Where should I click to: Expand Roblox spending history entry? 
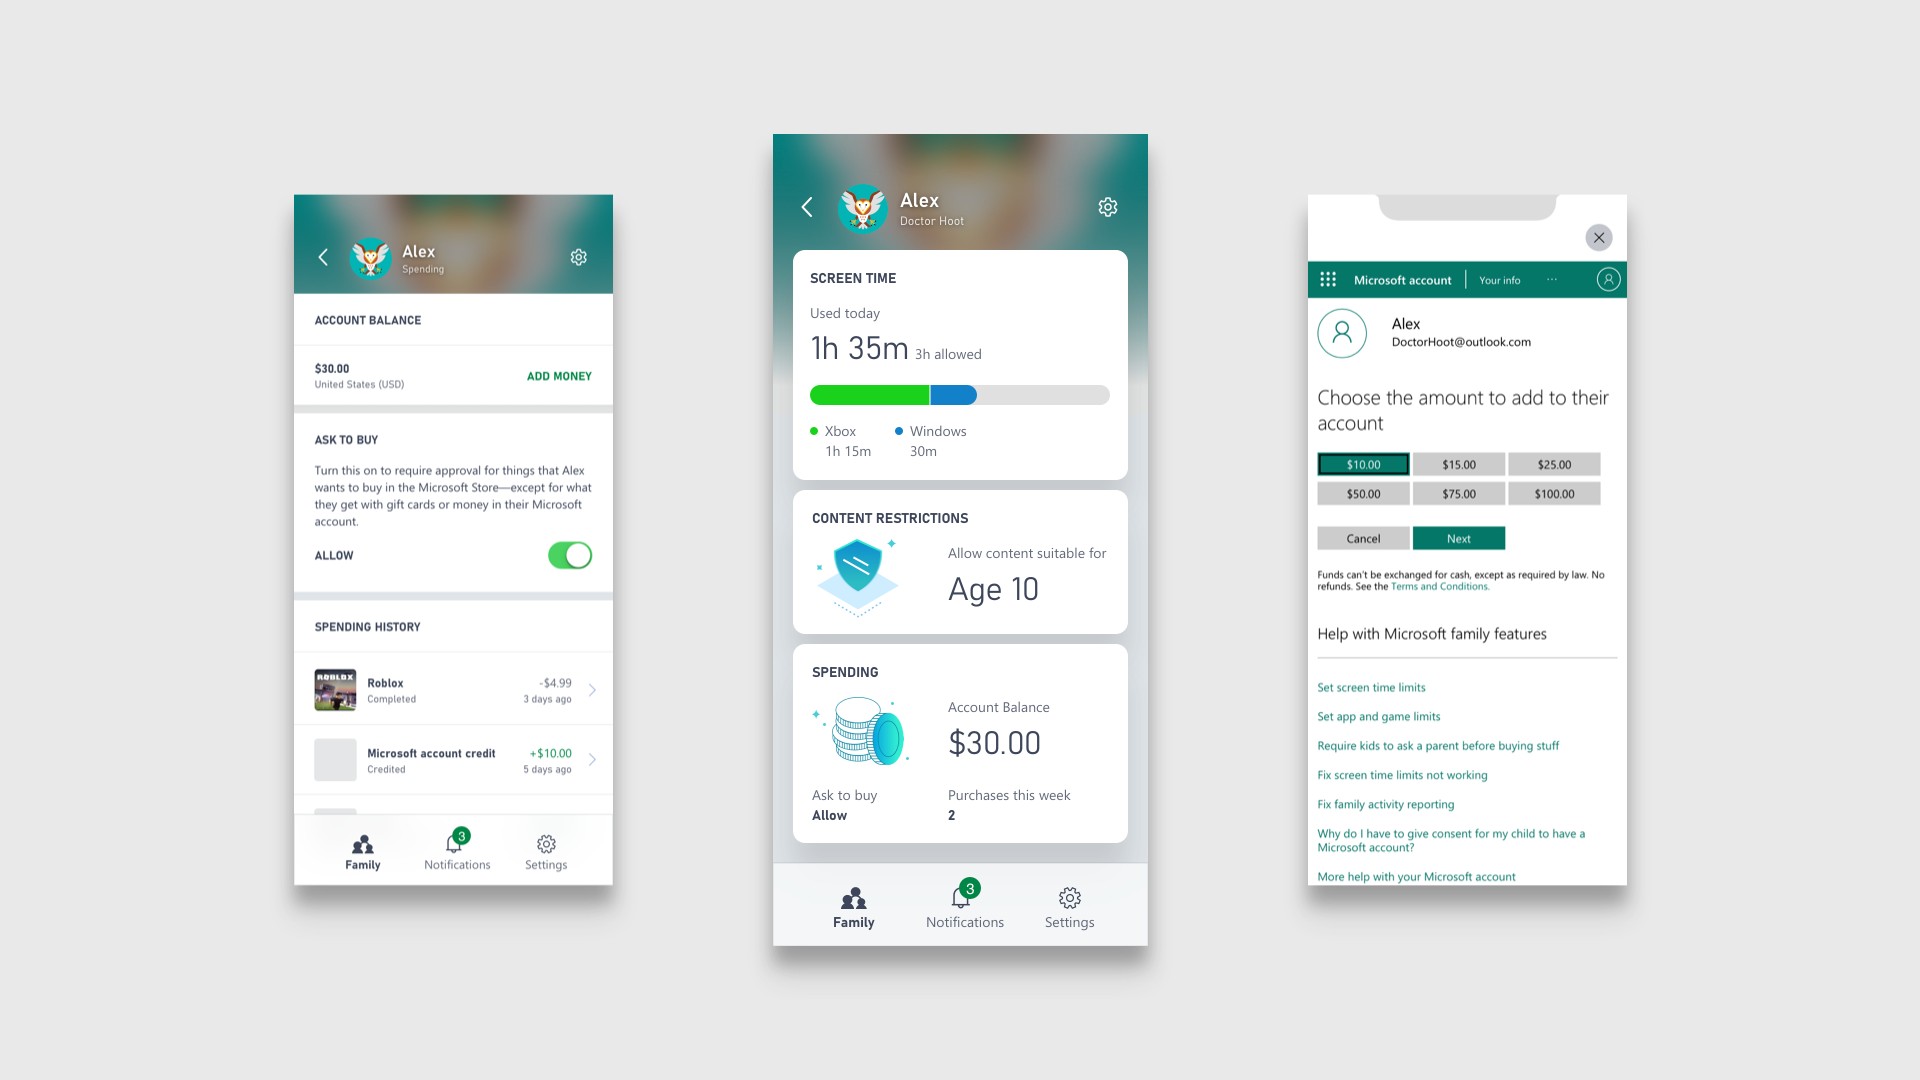[x=591, y=691]
